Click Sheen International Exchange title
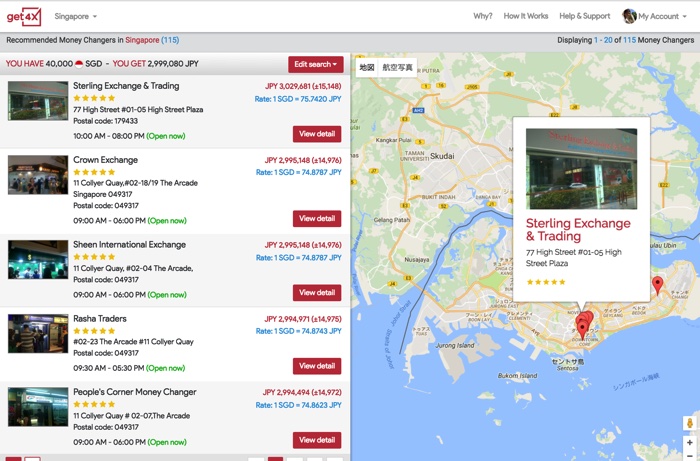 coord(129,245)
